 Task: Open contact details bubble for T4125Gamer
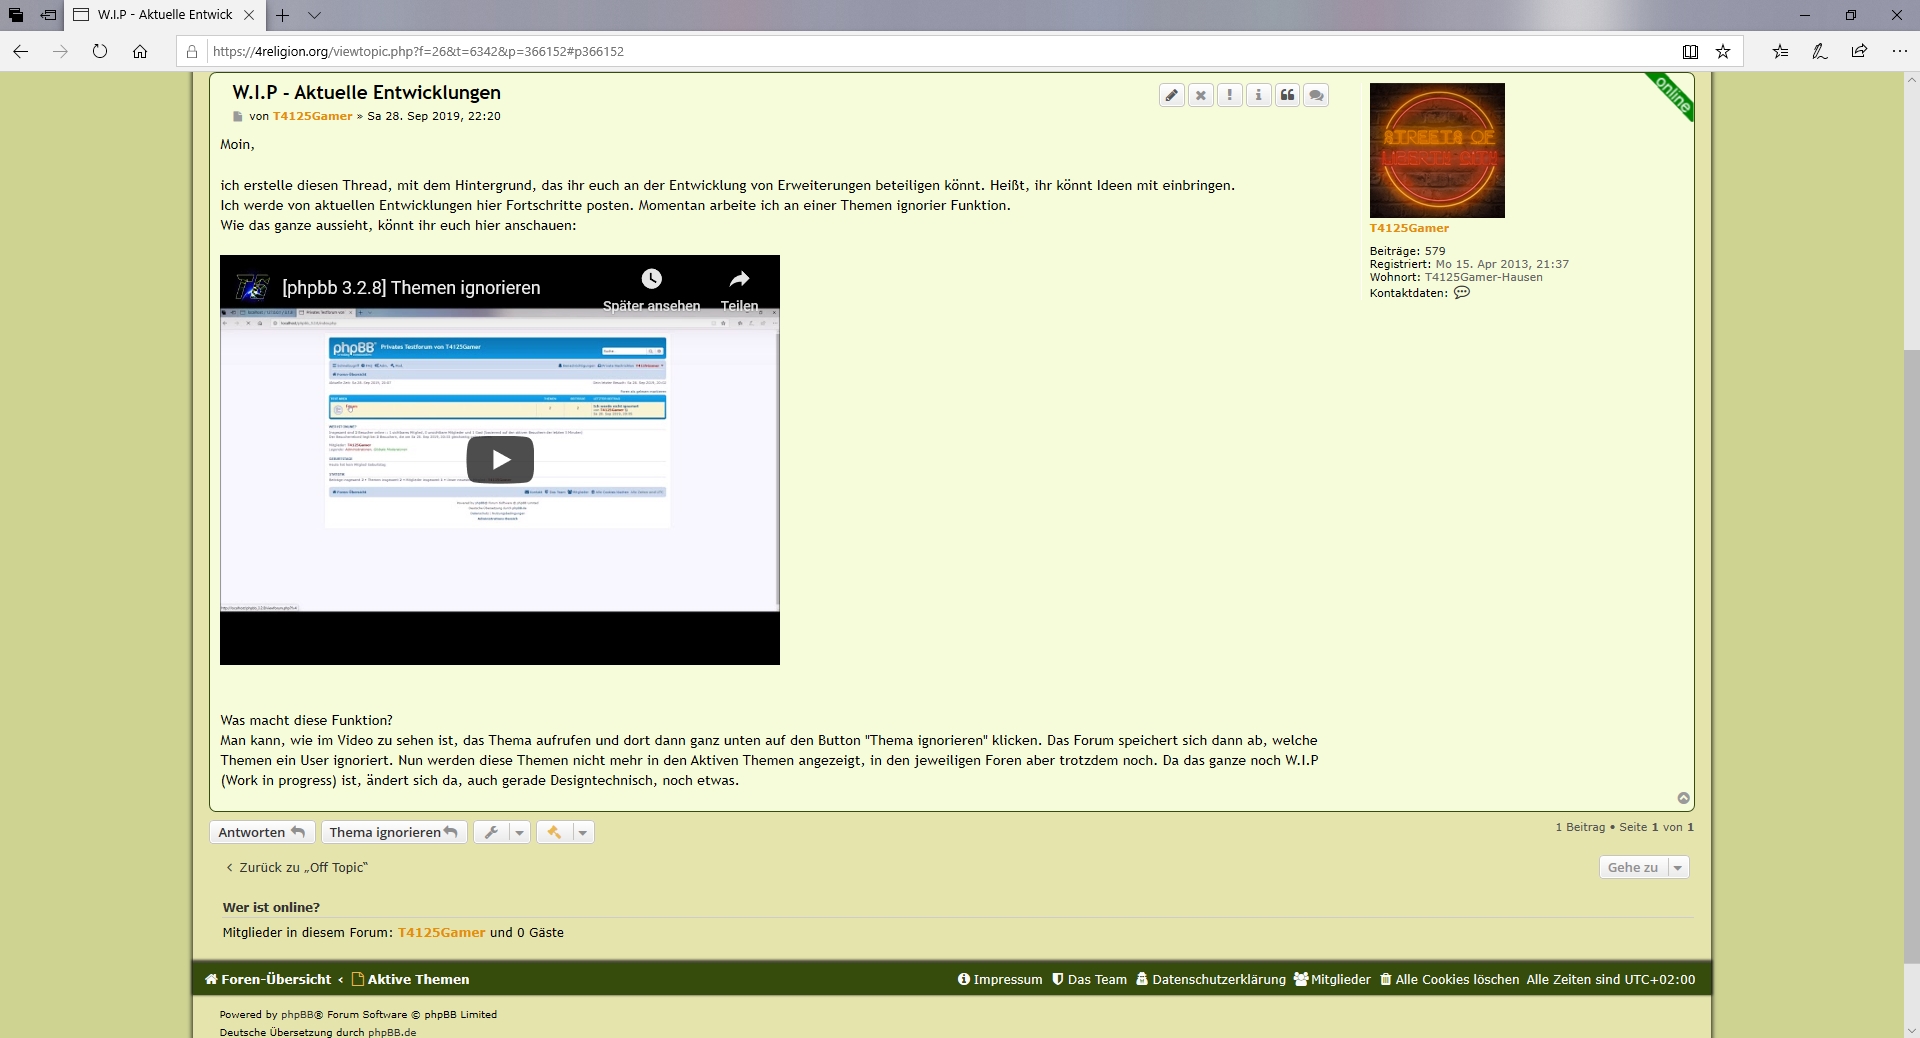1462,293
